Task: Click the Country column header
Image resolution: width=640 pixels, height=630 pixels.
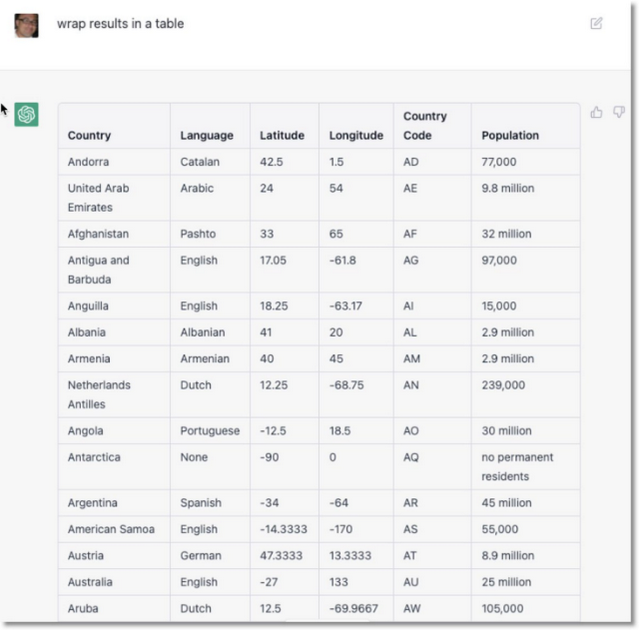Action: (x=89, y=135)
